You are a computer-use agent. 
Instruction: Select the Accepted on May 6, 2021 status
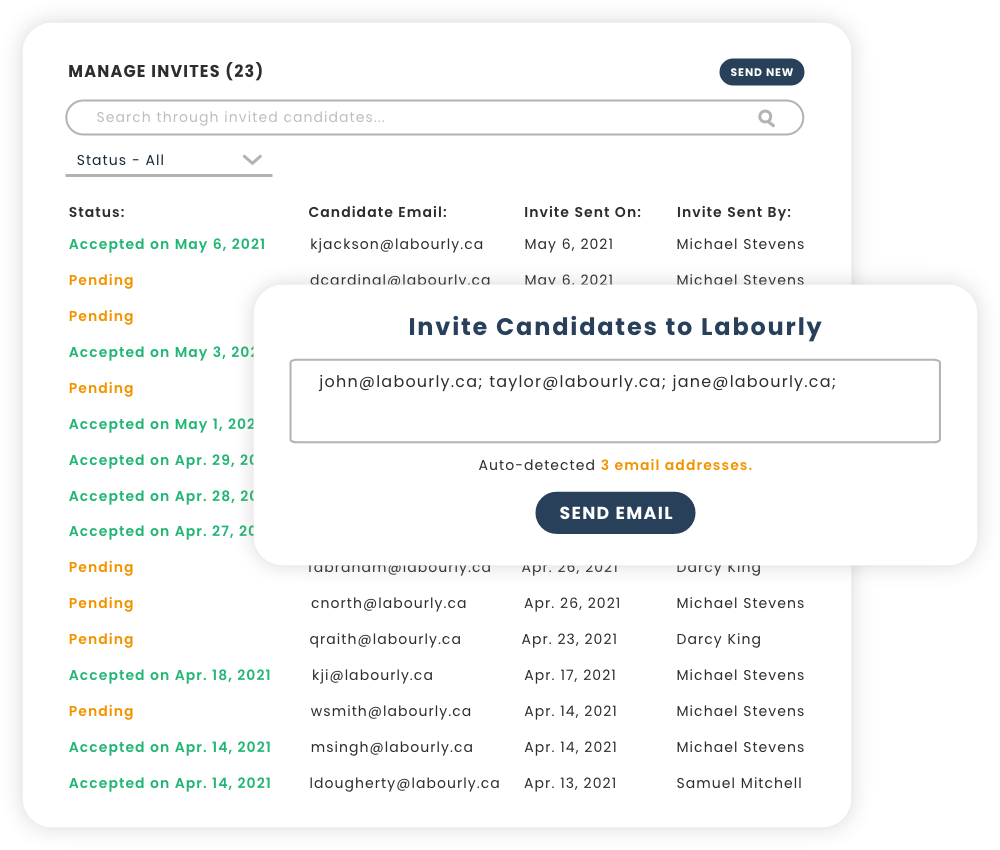point(167,244)
